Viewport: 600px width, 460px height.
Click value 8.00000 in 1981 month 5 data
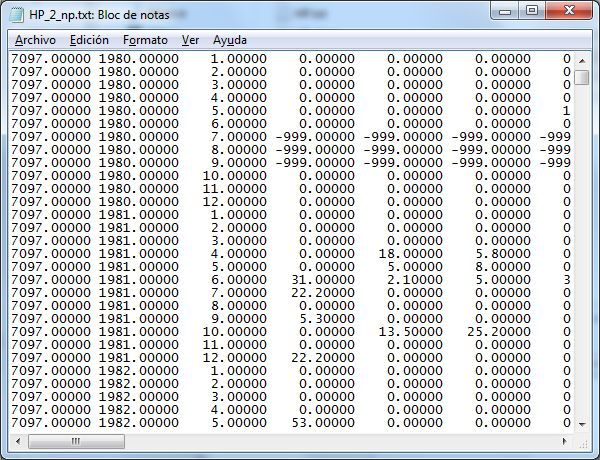point(503,266)
